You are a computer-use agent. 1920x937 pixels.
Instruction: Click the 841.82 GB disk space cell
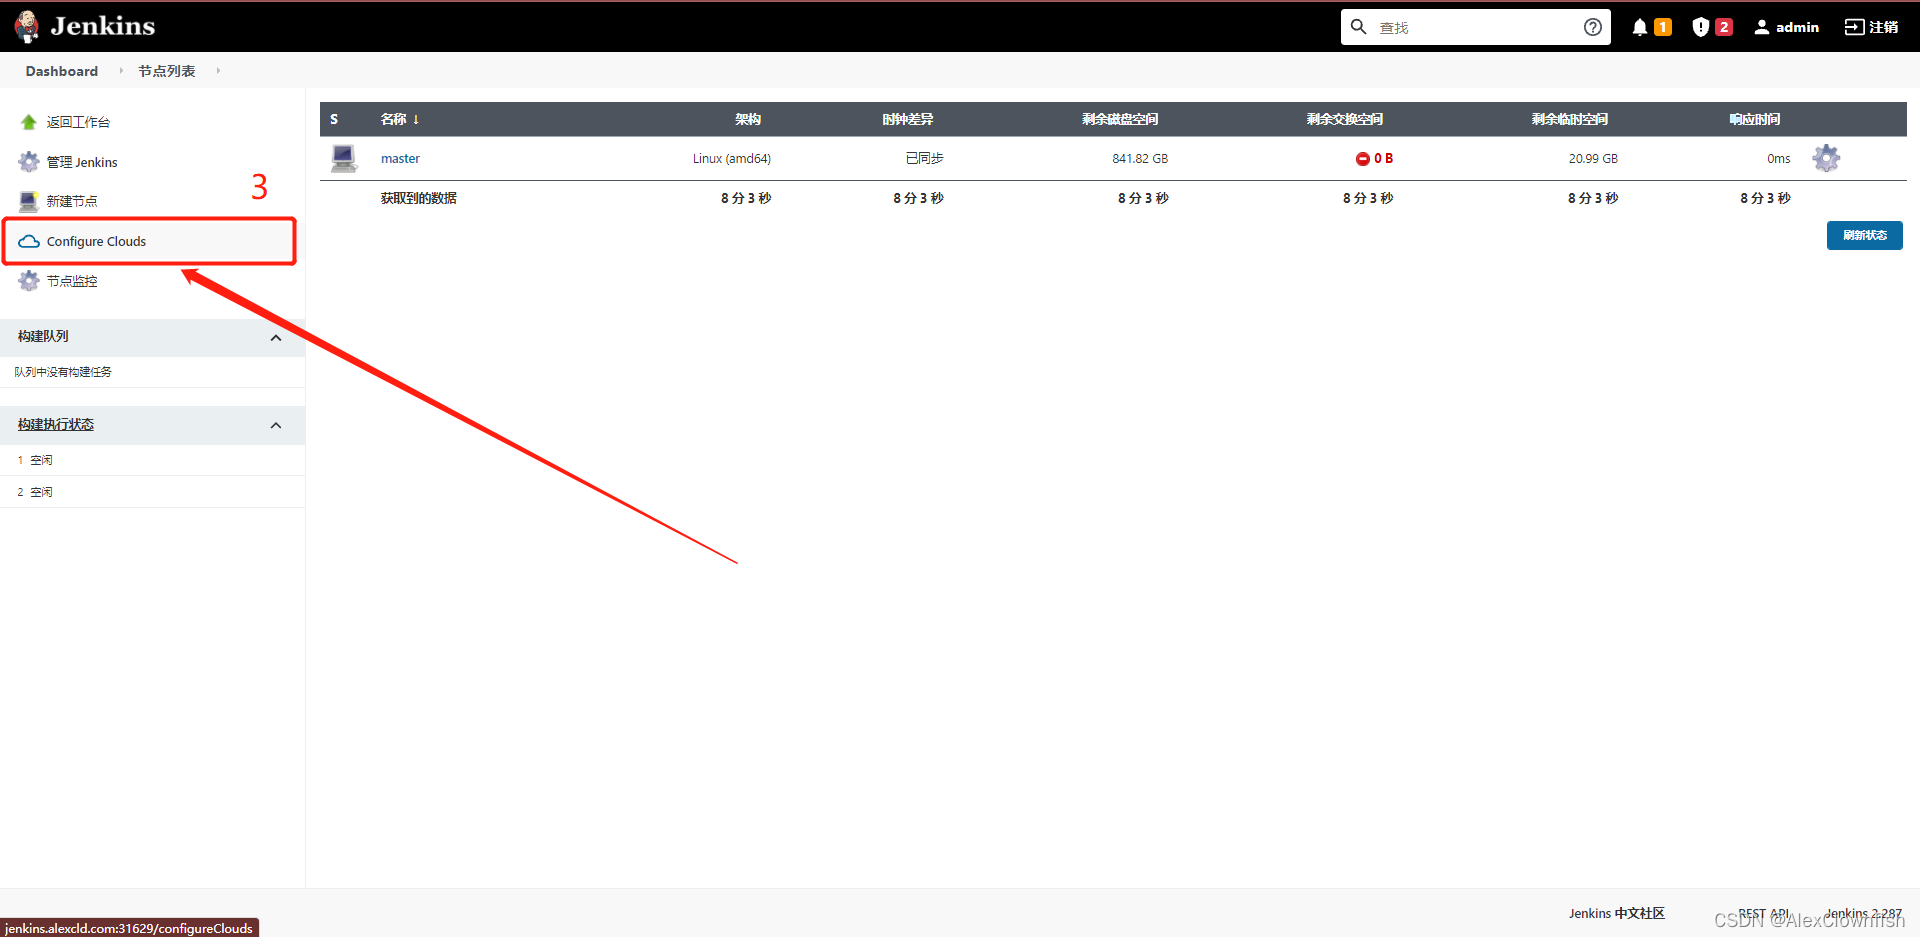[1140, 158]
